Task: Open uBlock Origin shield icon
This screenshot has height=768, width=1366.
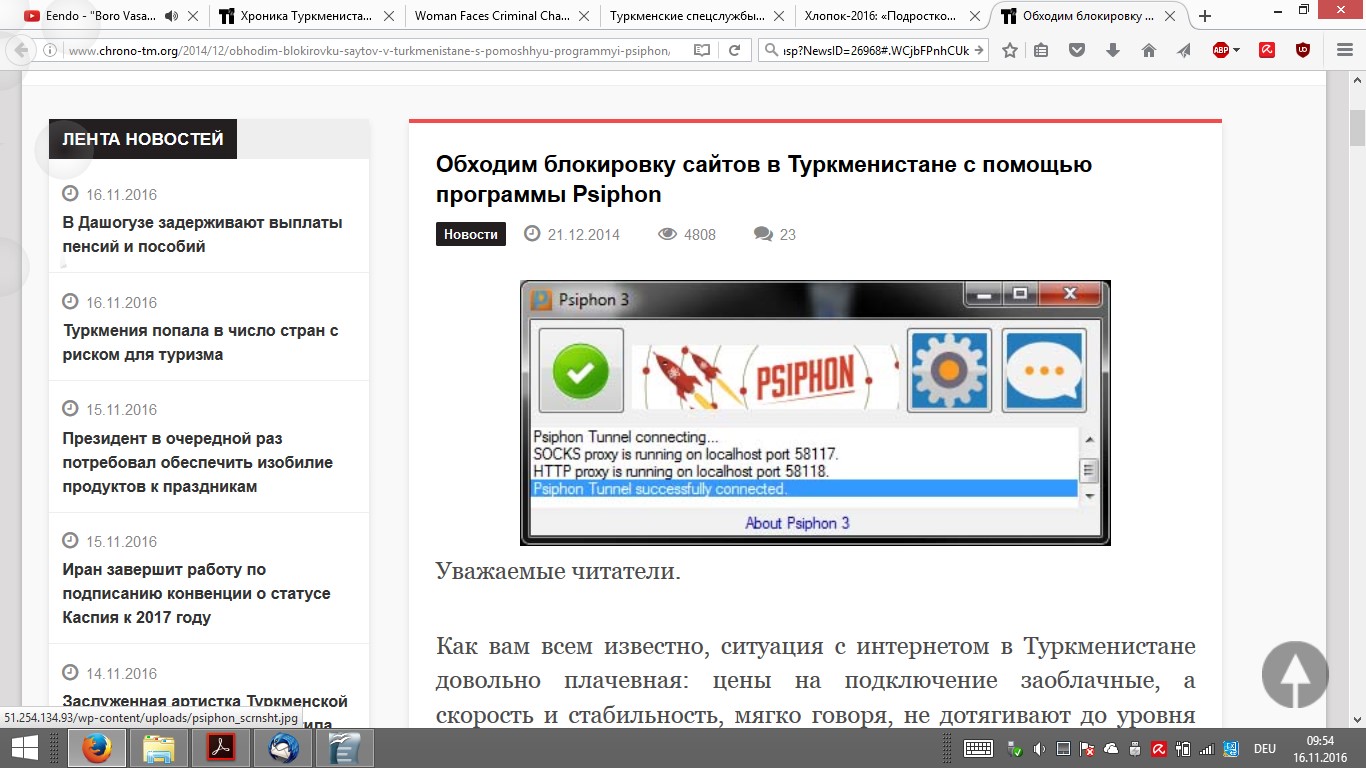Action: (x=1303, y=50)
